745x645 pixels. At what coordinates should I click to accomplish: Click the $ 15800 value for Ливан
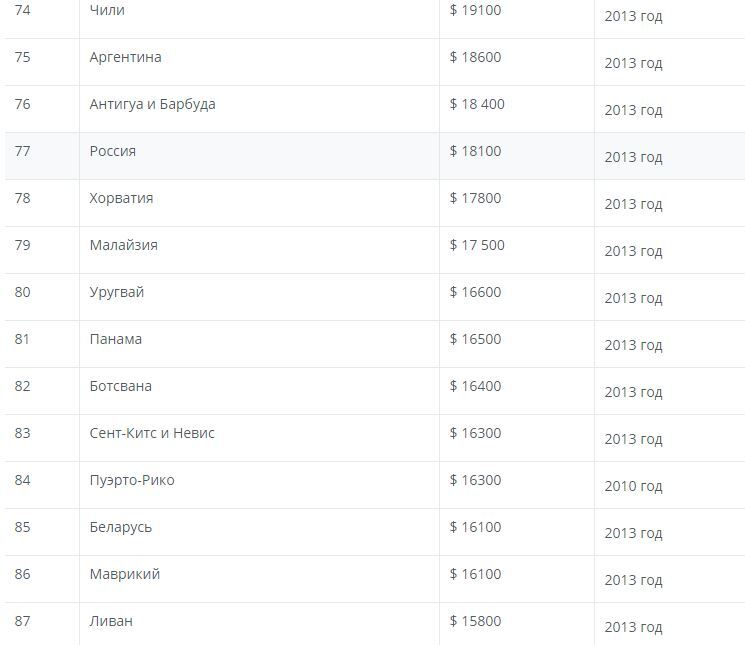tap(475, 621)
